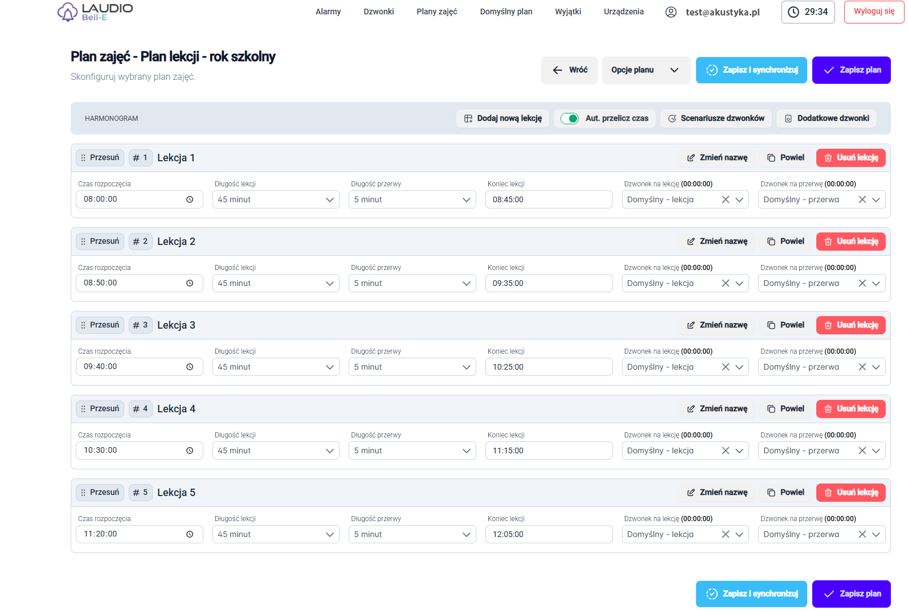Go to the Wyjątki menu section

tap(567, 12)
